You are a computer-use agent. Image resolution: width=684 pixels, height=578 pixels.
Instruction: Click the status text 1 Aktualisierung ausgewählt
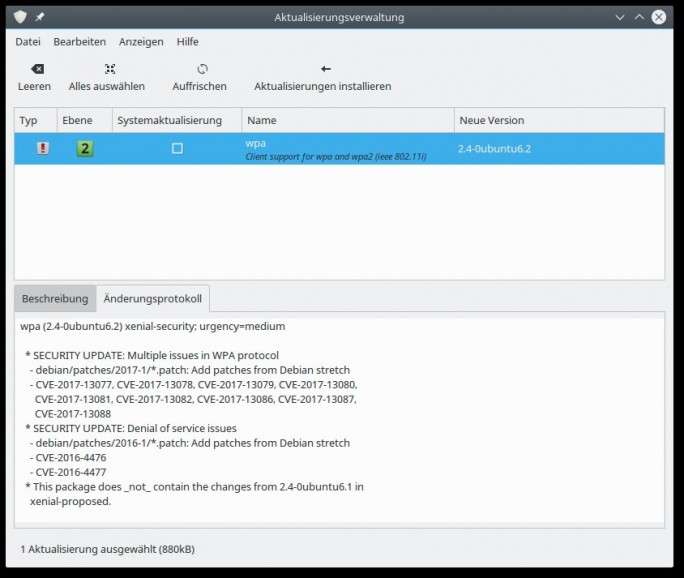pyautogui.click(x=107, y=549)
